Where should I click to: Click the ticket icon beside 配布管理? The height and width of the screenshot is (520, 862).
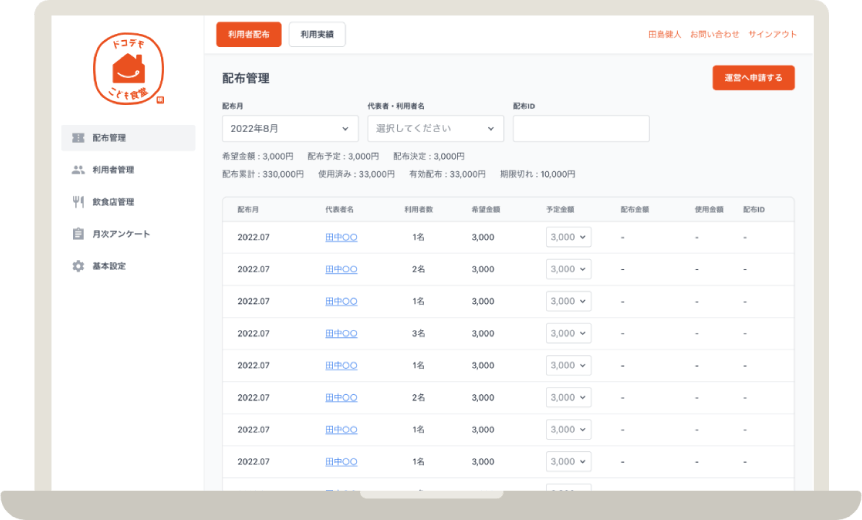(78, 138)
